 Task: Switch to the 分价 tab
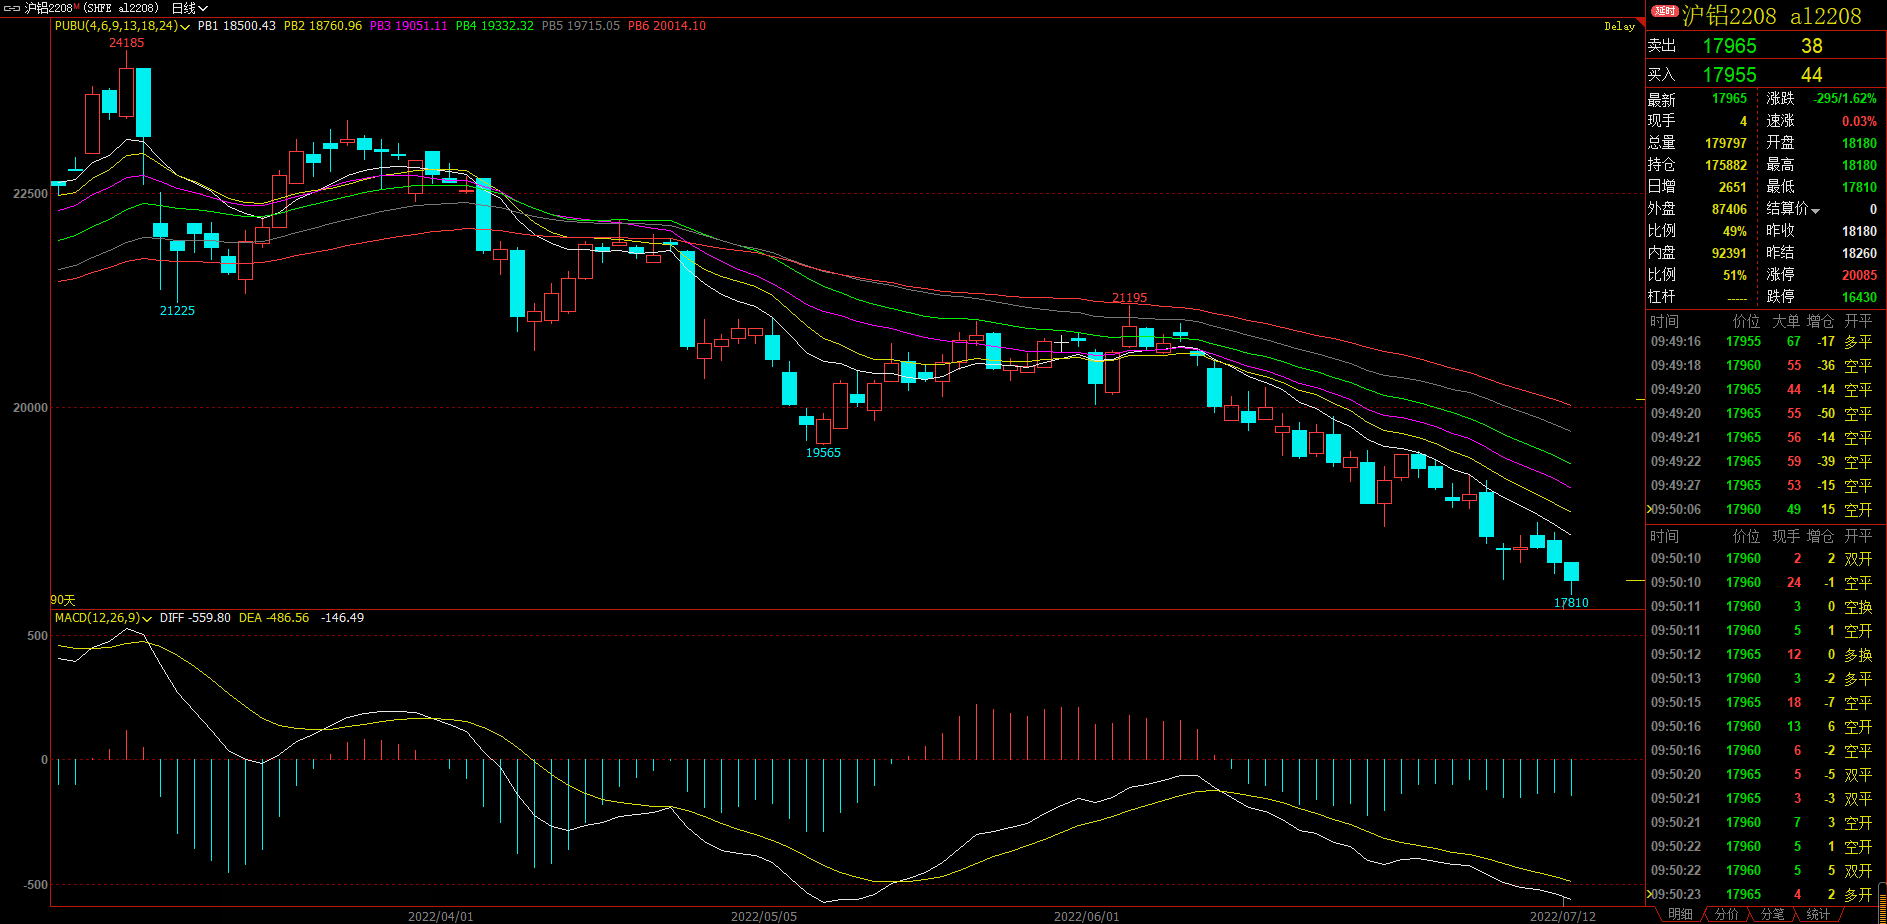[x=1726, y=915]
